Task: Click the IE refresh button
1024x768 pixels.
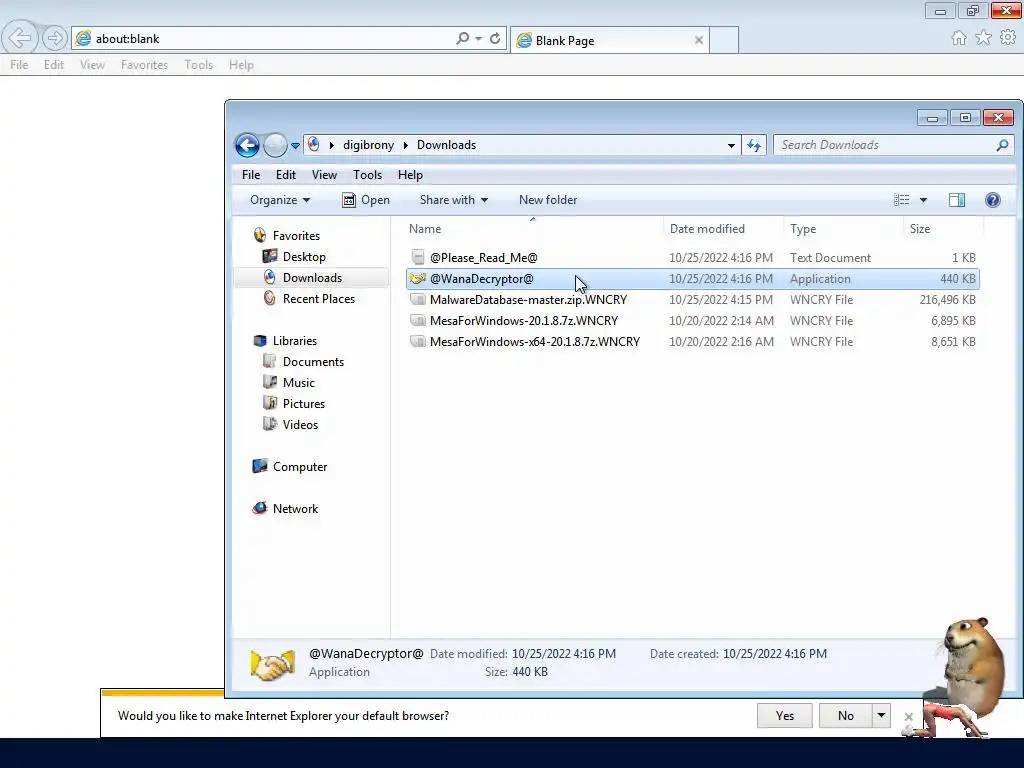Action: [x=495, y=39]
